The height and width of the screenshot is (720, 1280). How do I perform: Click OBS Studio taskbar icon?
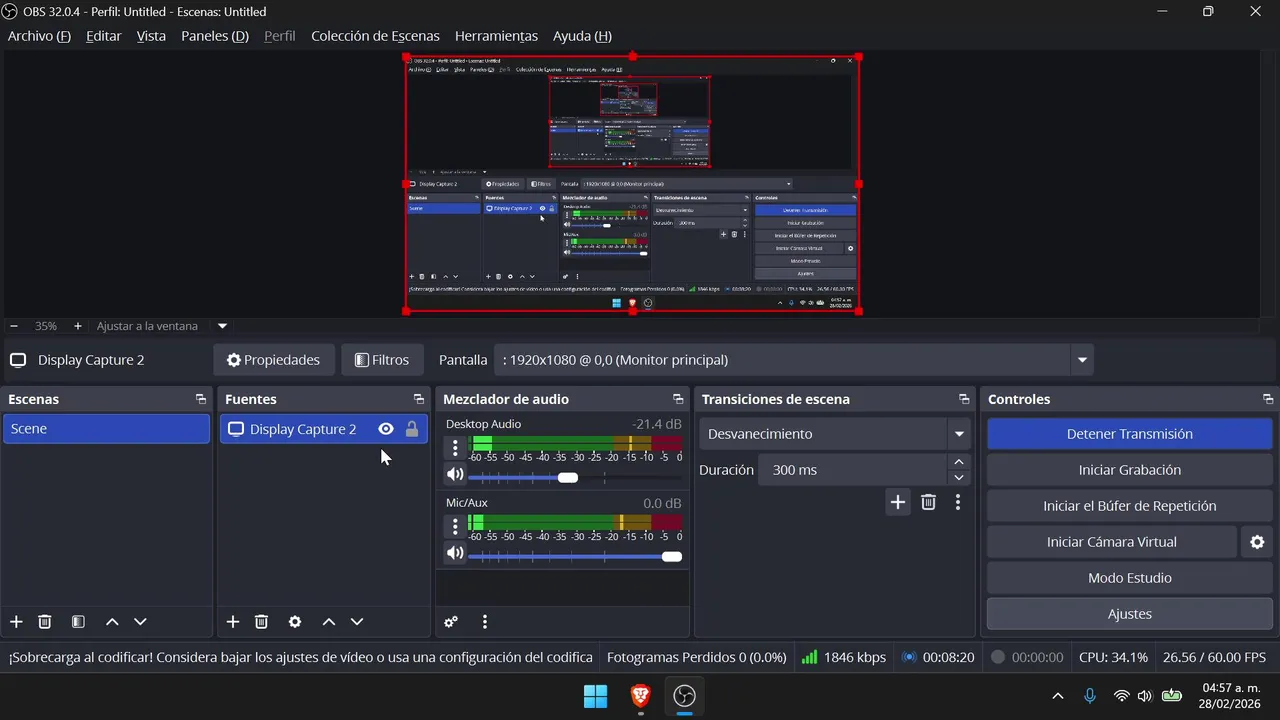(x=684, y=696)
